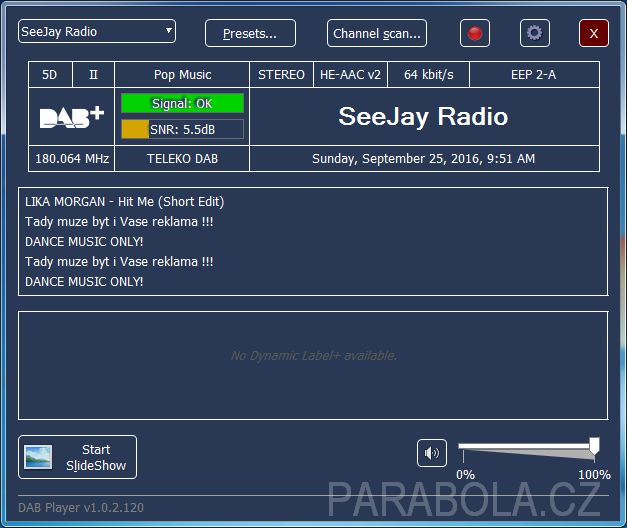Image resolution: width=627 pixels, height=528 pixels.
Task: Click the volume slider handle
Action: point(594,446)
